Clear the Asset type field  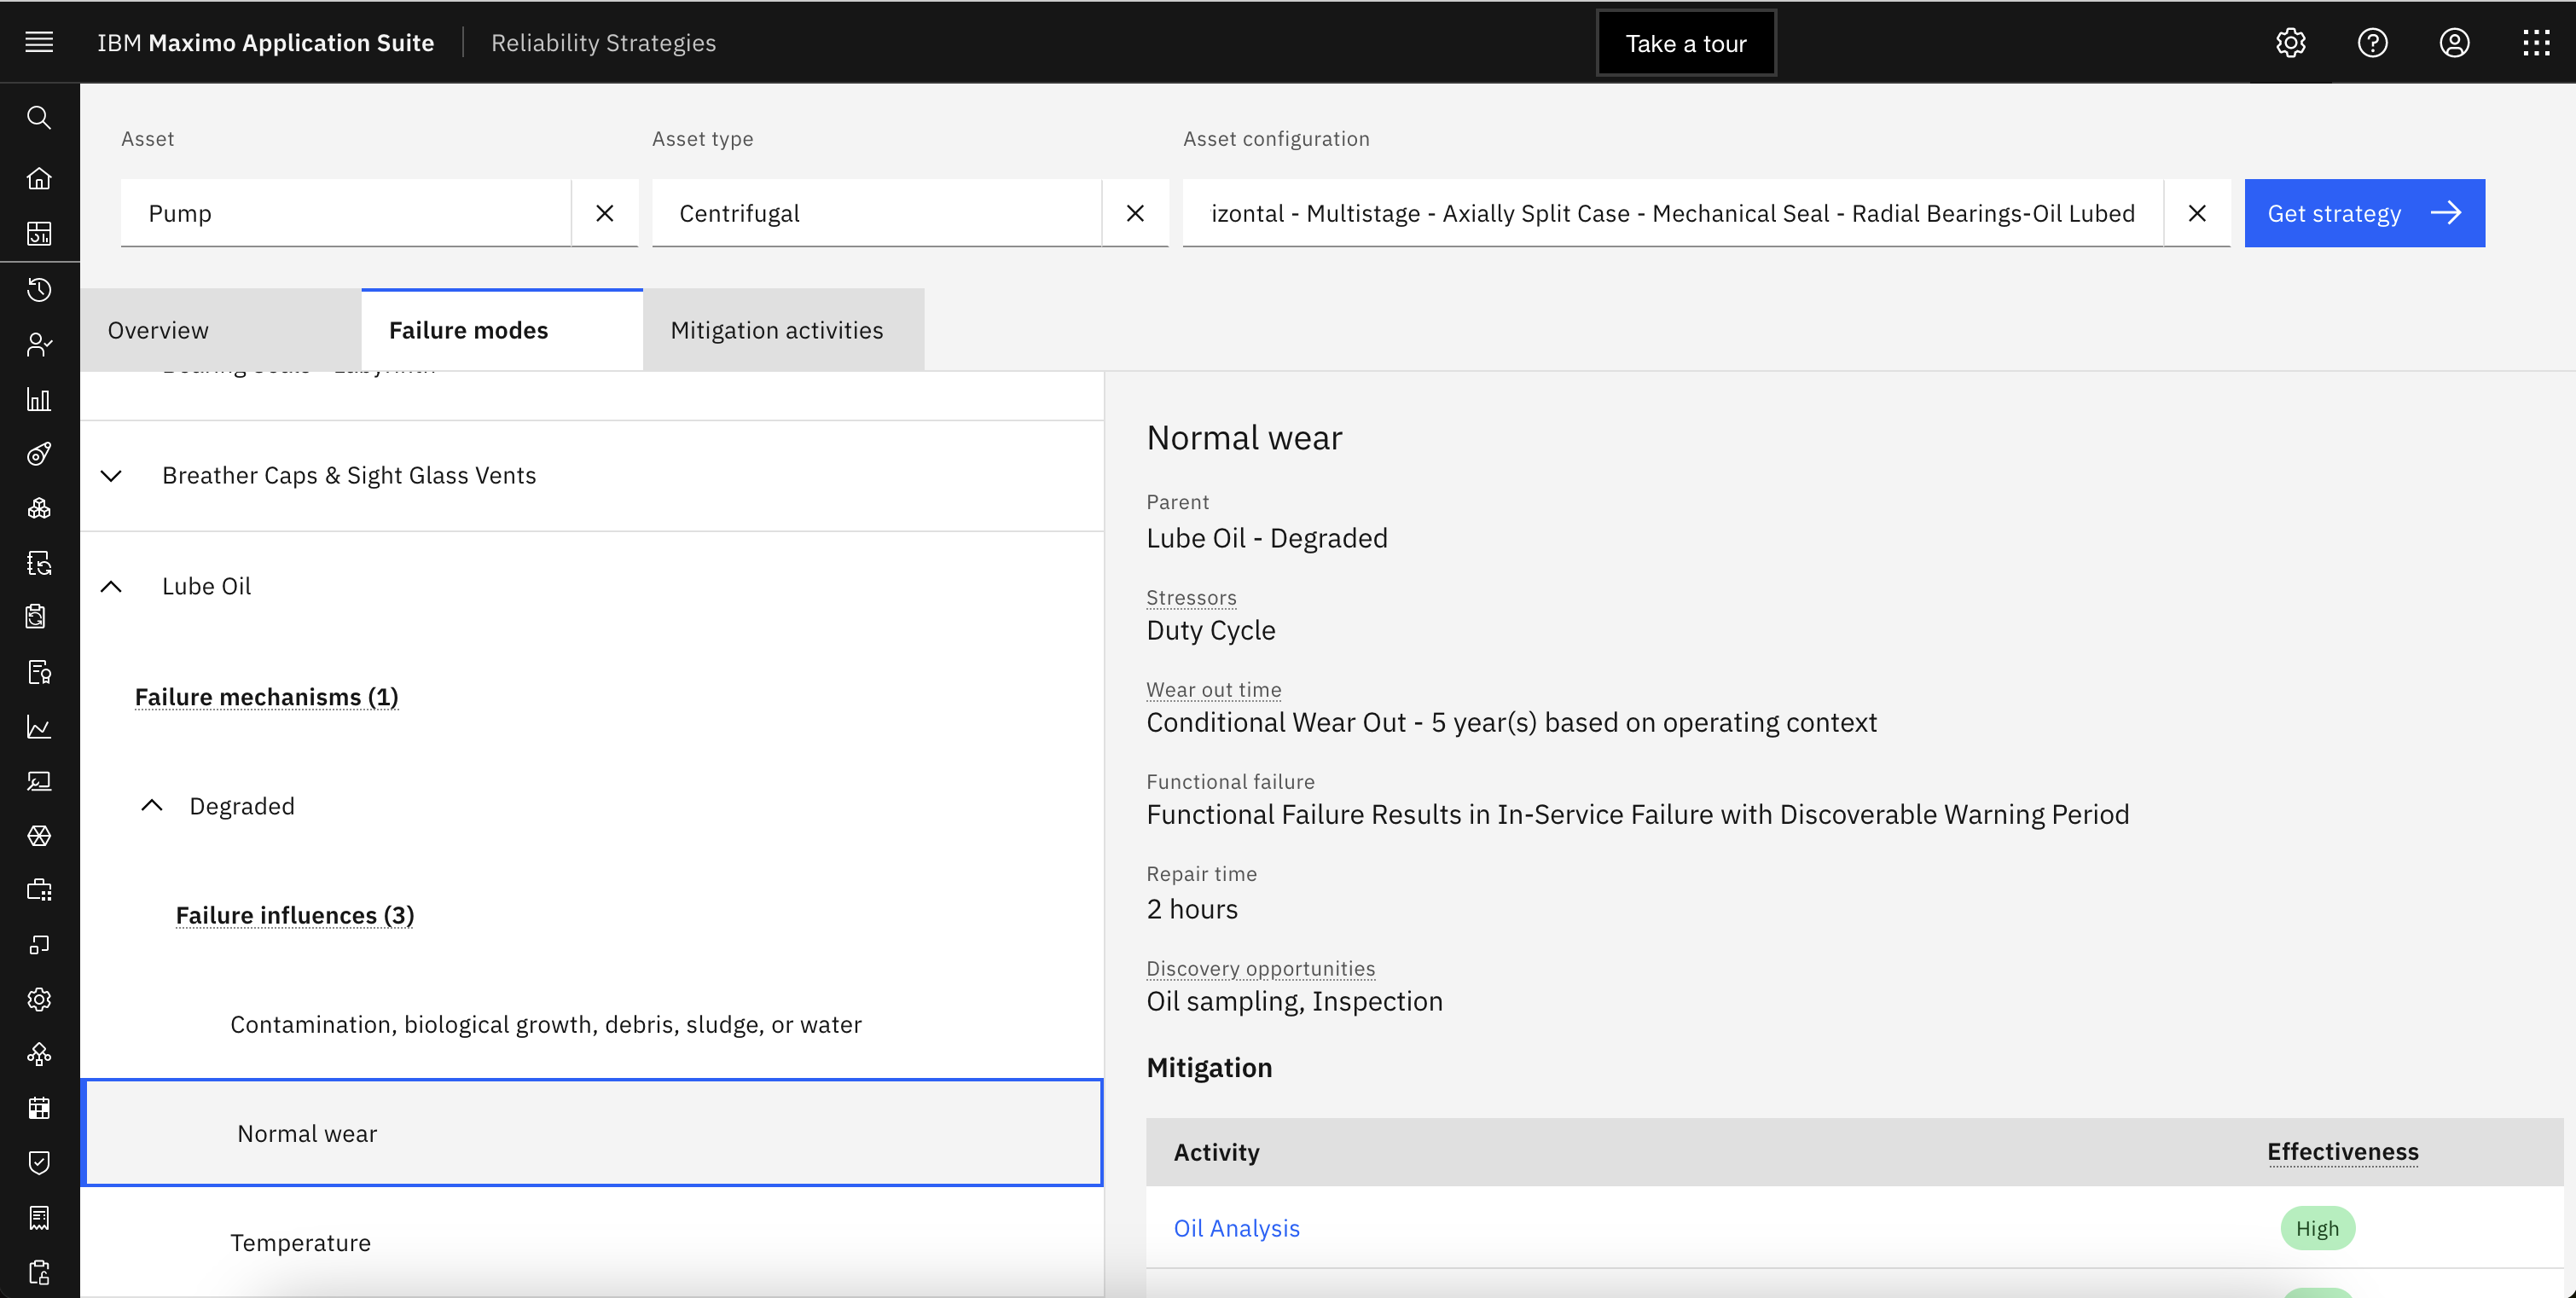pyautogui.click(x=1134, y=212)
